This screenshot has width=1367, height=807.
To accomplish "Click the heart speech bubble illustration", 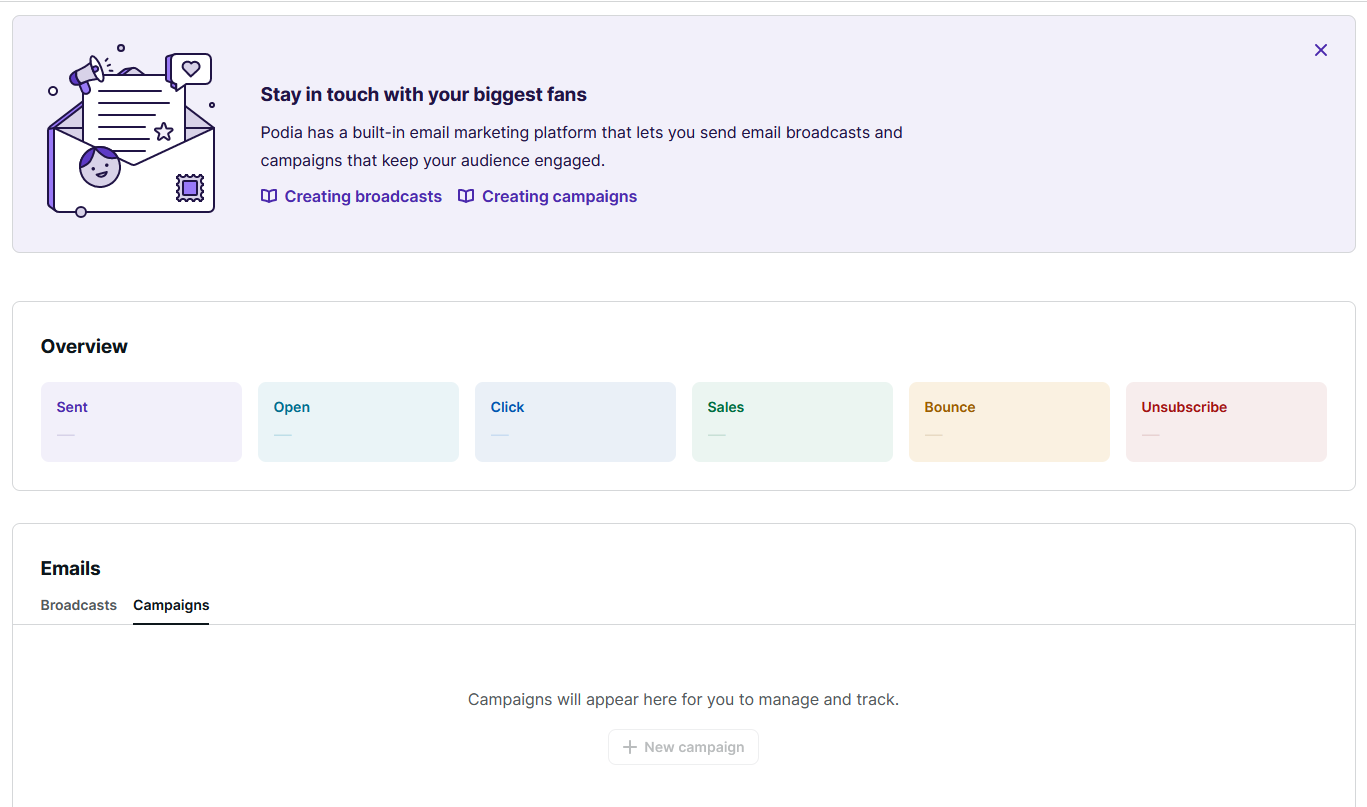I will click(x=191, y=69).
